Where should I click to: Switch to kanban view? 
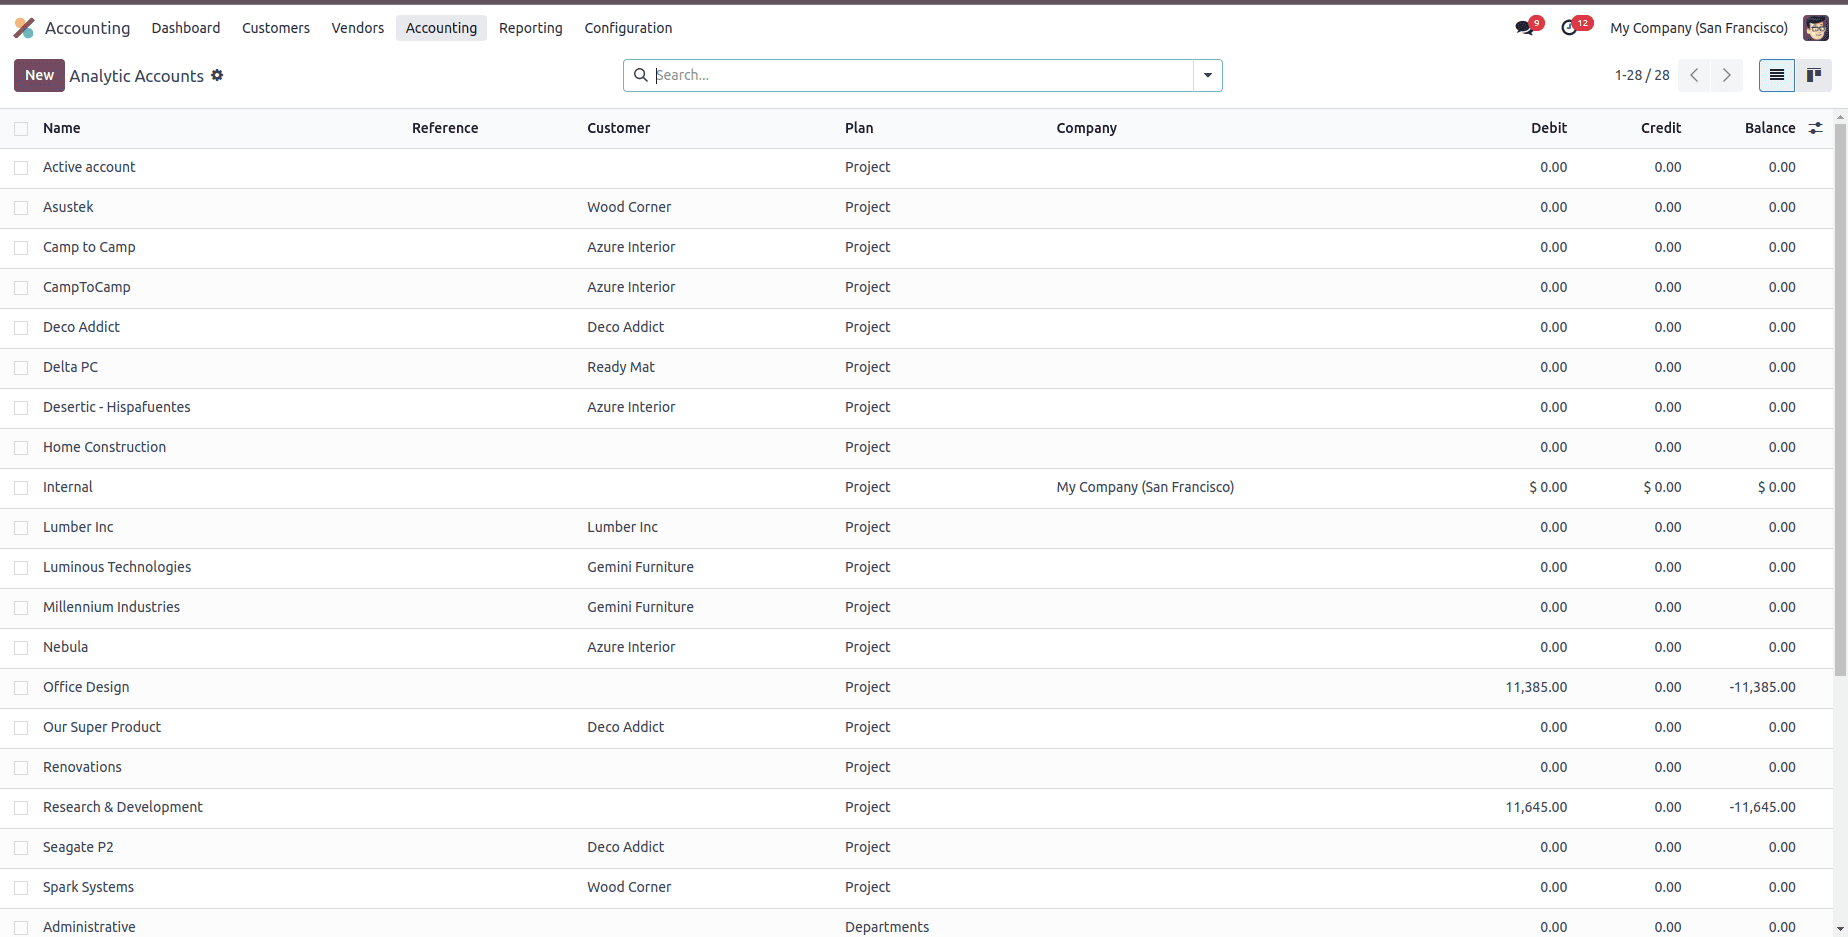click(1813, 75)
